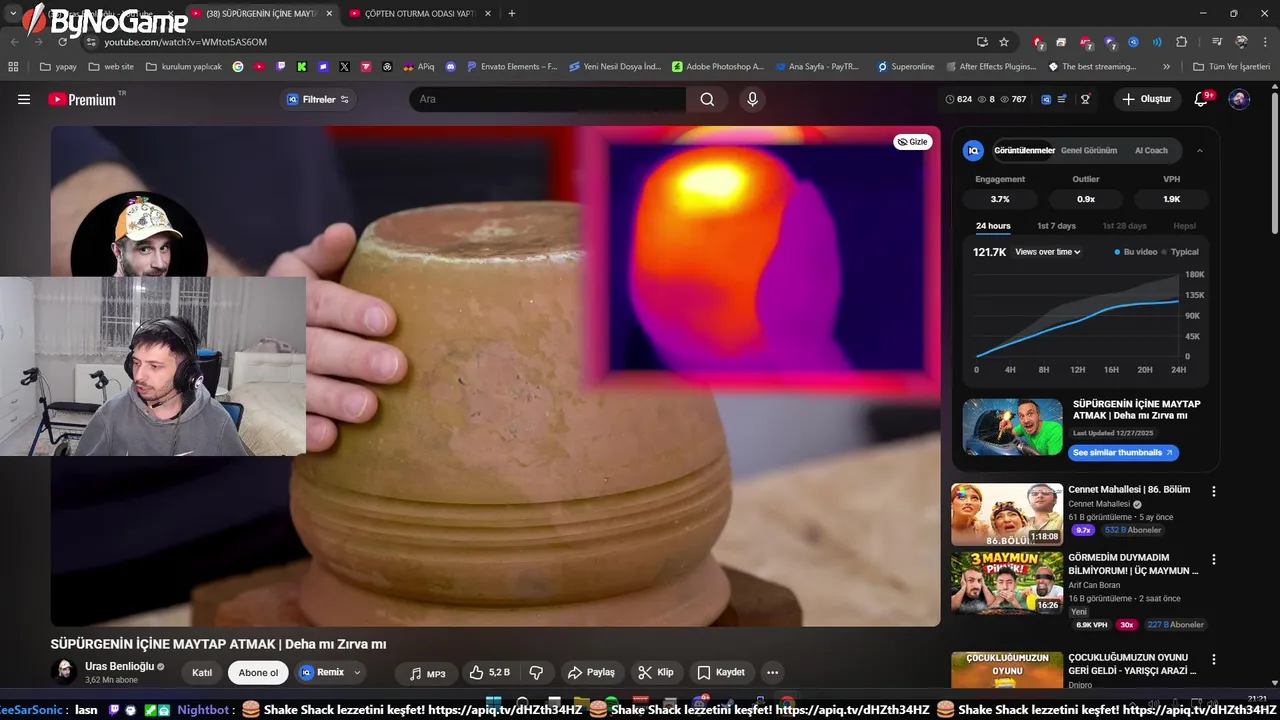Image resolution: width=1280 pixels, height=720 pixels.
Task: Select the Hepsi range tab
Action: pos(1184,226)
